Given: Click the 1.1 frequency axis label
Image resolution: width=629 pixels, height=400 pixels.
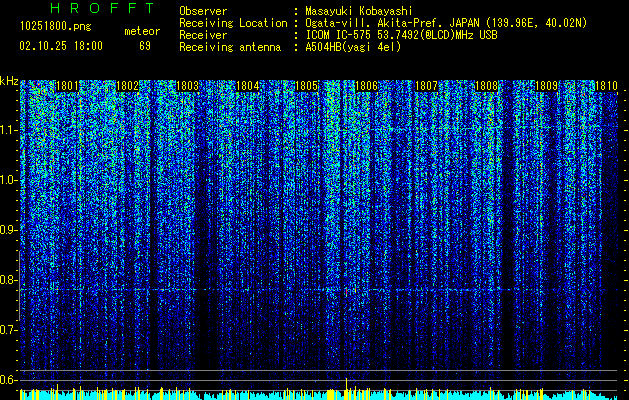Looking at the screenshot, I should pyautogui.click(x=8, y=130).
